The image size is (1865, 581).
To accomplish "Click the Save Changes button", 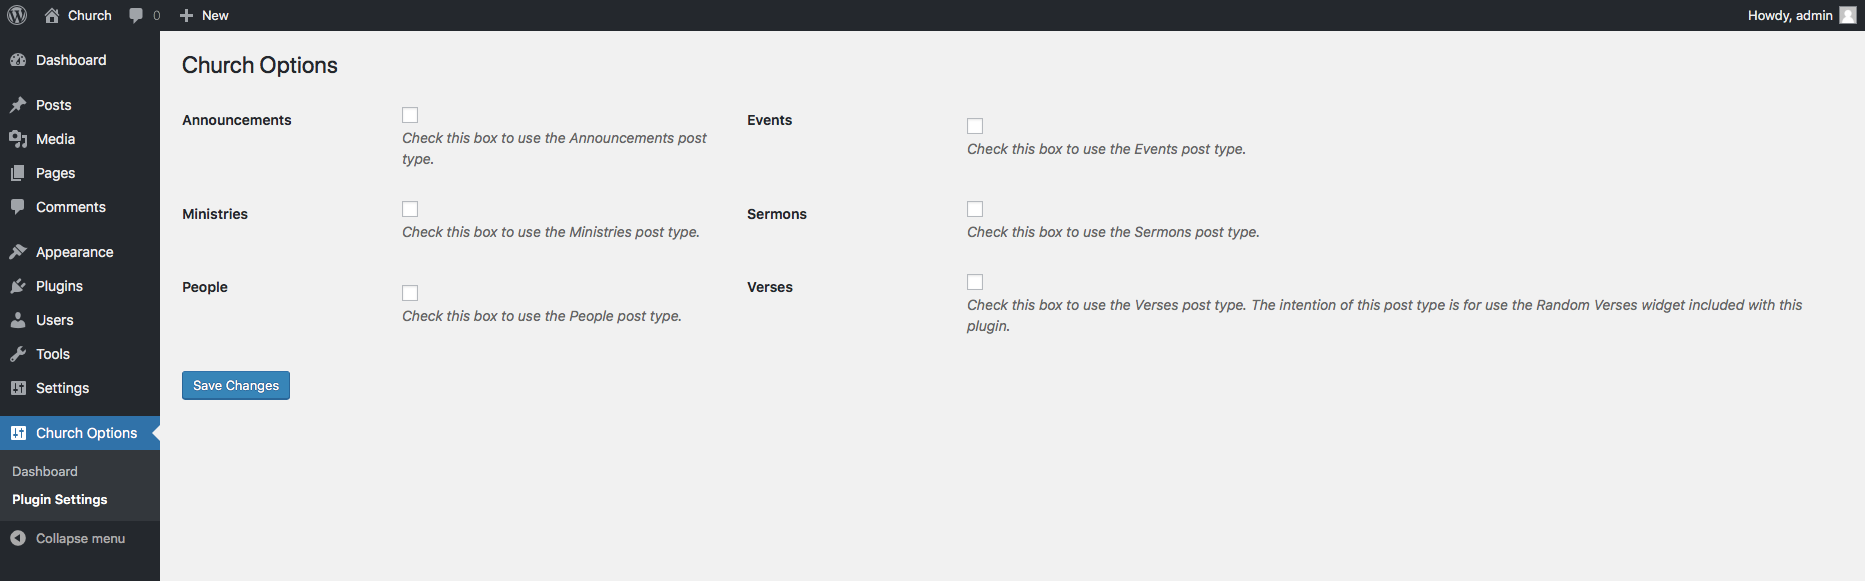I will click(x=236, y=385).
